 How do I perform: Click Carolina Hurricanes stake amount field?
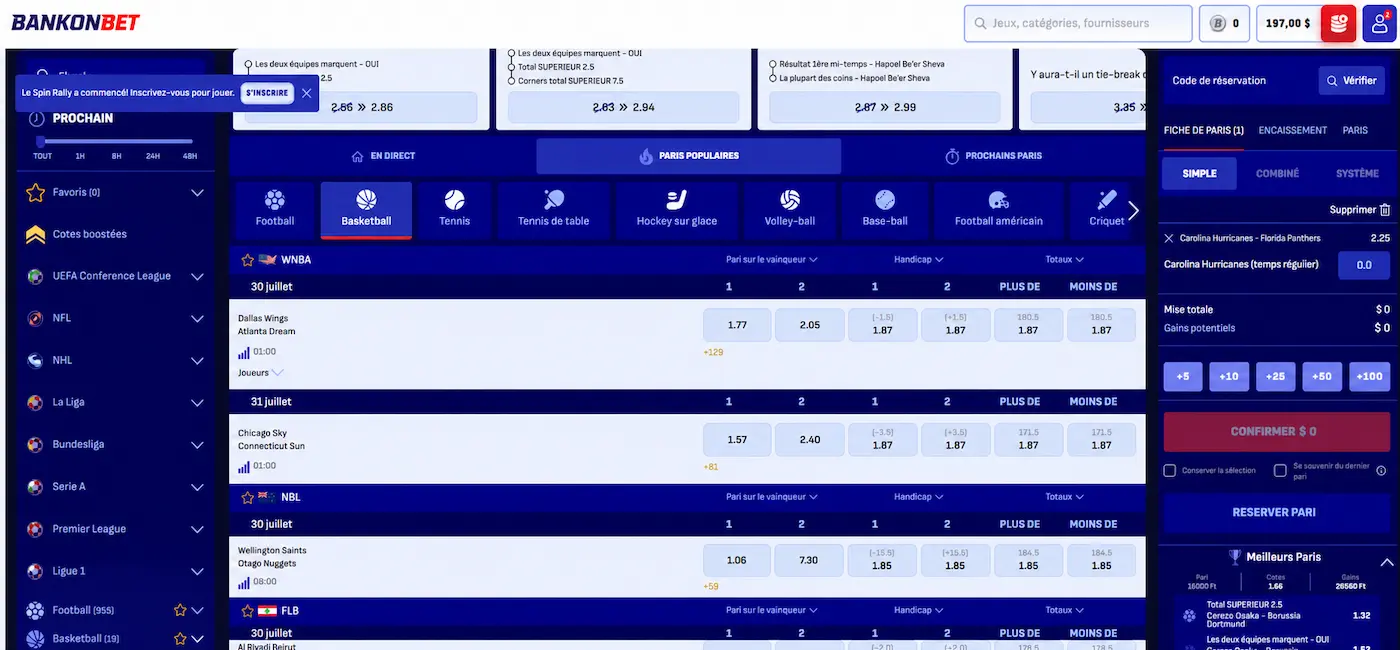(x=1364, y=265)
